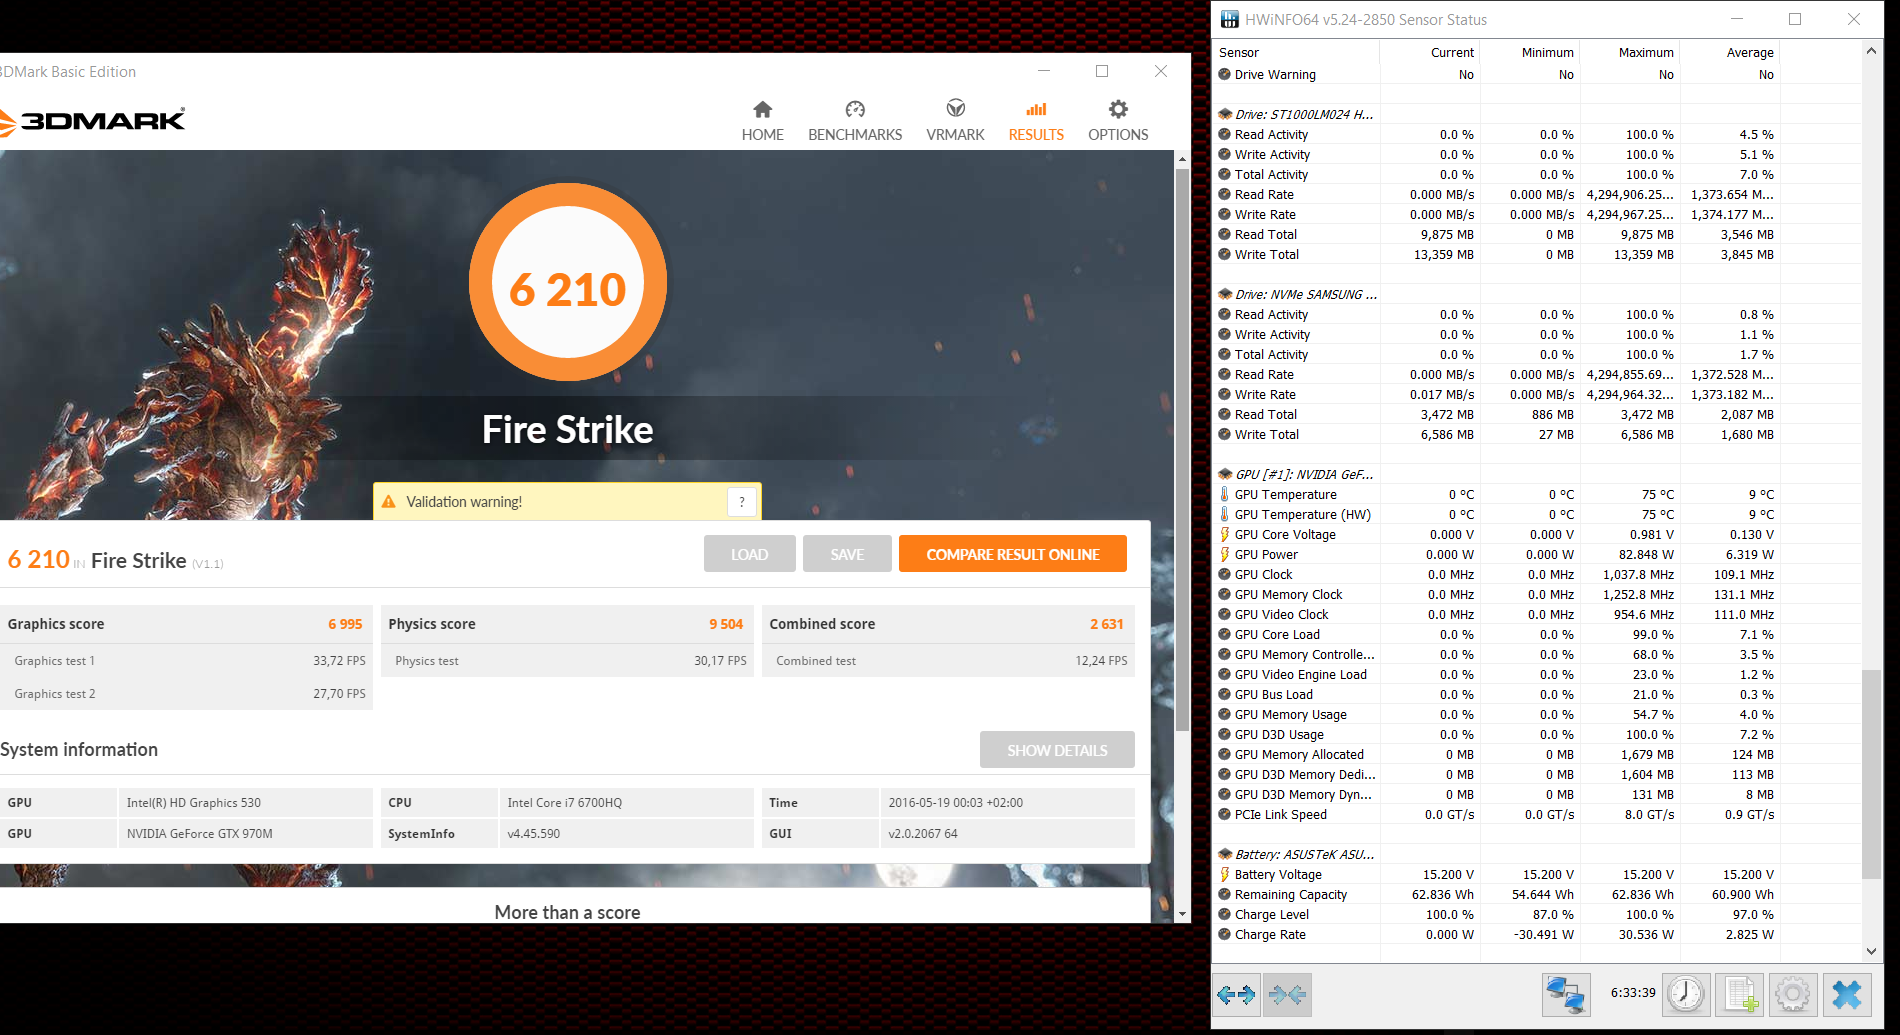Click the Minimum column header
This screenshot has height=1035, width=1900.
pos(1530,52)
